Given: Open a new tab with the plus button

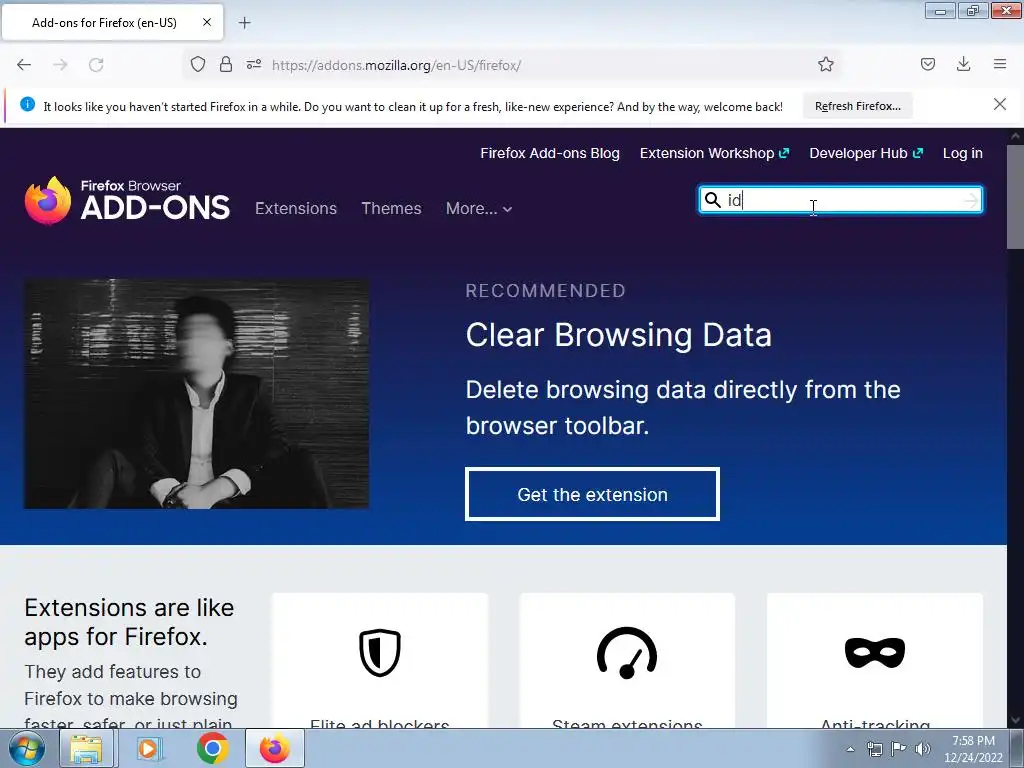Looking at the screenshot, I should pos(244,23).
